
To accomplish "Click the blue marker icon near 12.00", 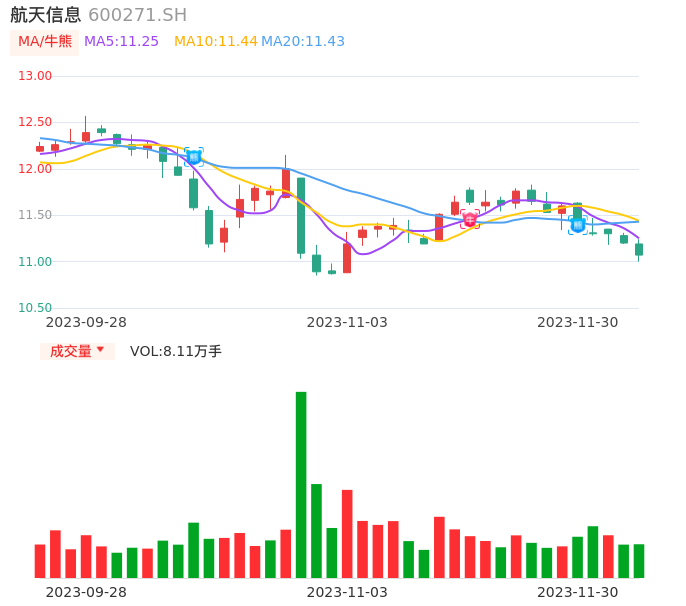I will pyautogui.click(x=194, y=157).
